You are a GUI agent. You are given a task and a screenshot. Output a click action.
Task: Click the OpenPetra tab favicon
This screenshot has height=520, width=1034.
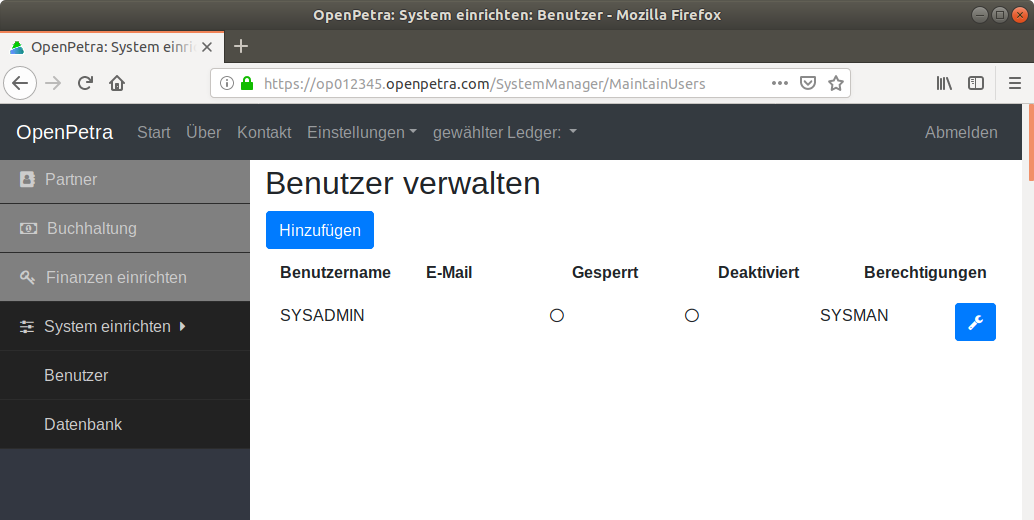(x=17, y=47)
